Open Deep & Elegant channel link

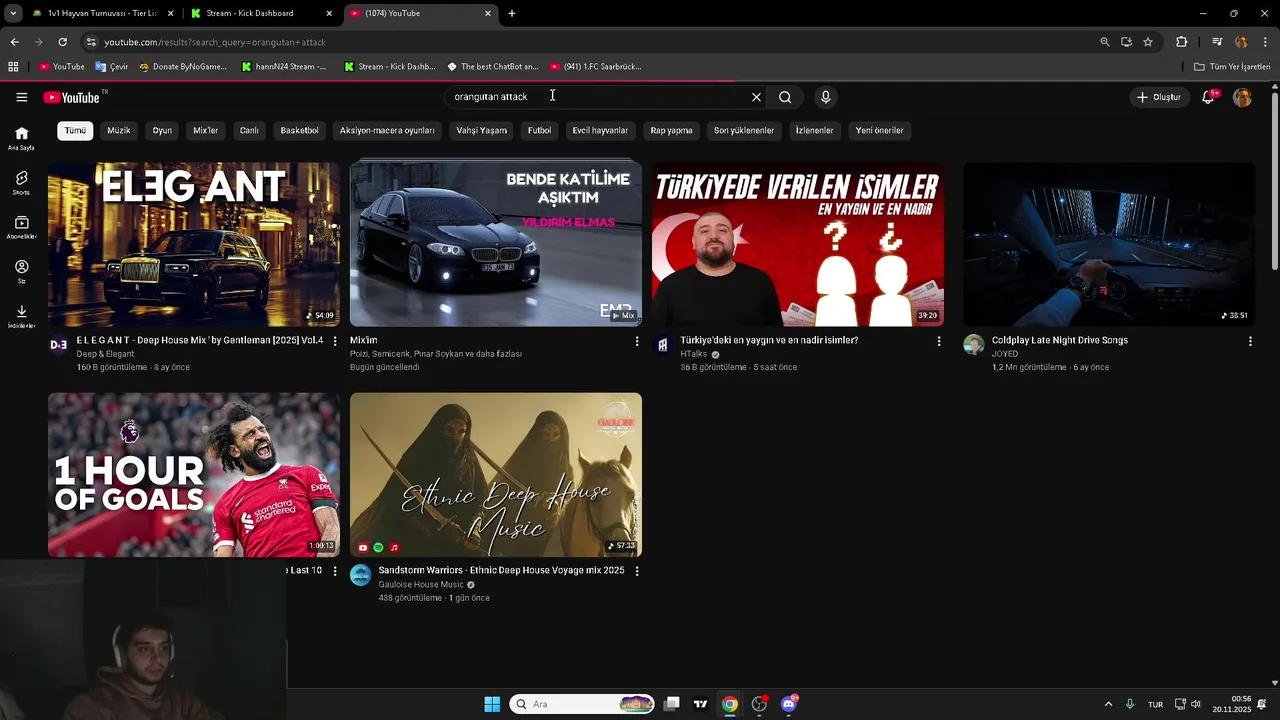tap(105, 354)
